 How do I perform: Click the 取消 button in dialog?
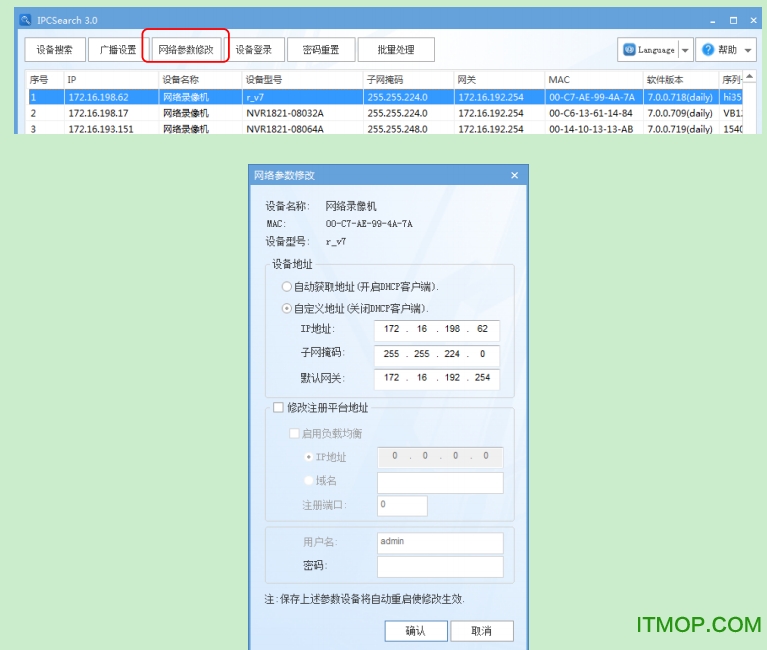481,631
